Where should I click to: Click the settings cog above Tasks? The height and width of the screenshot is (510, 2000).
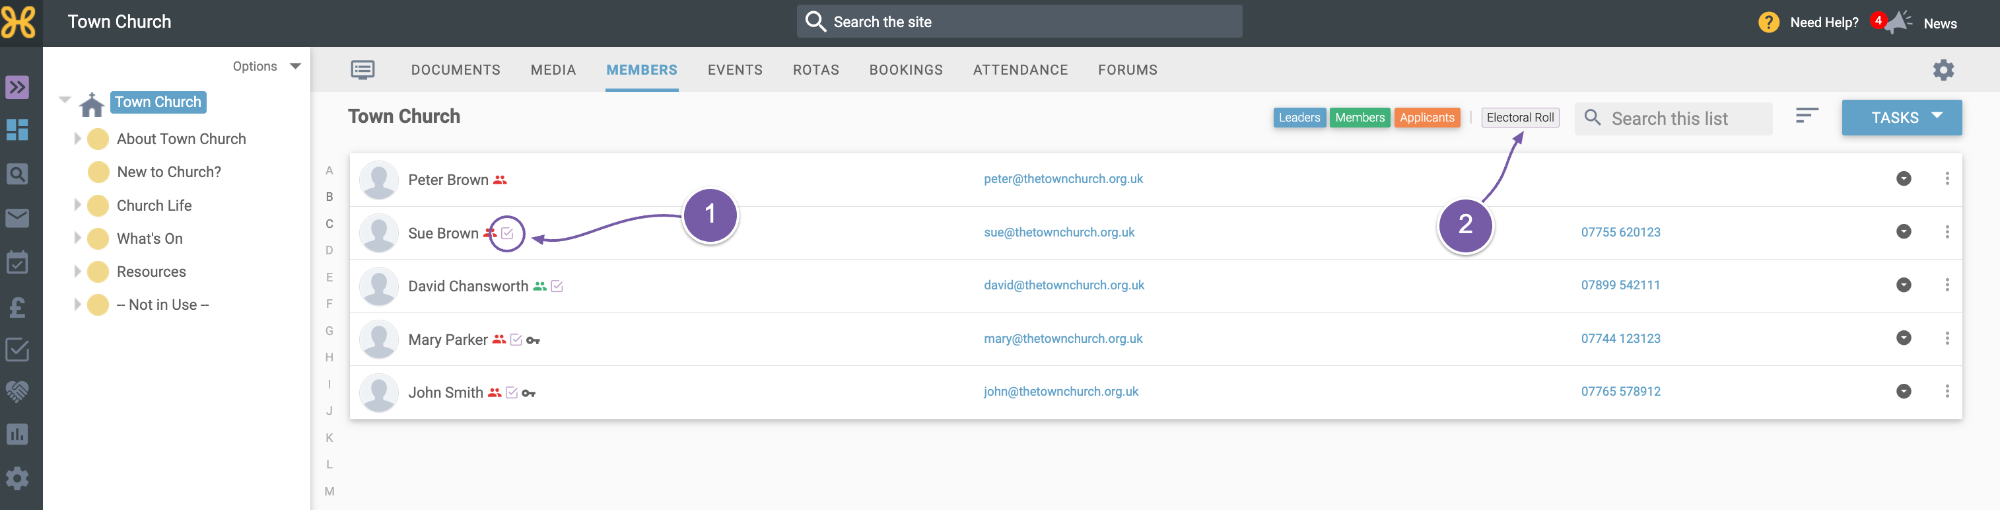(x=1943, y=70)
